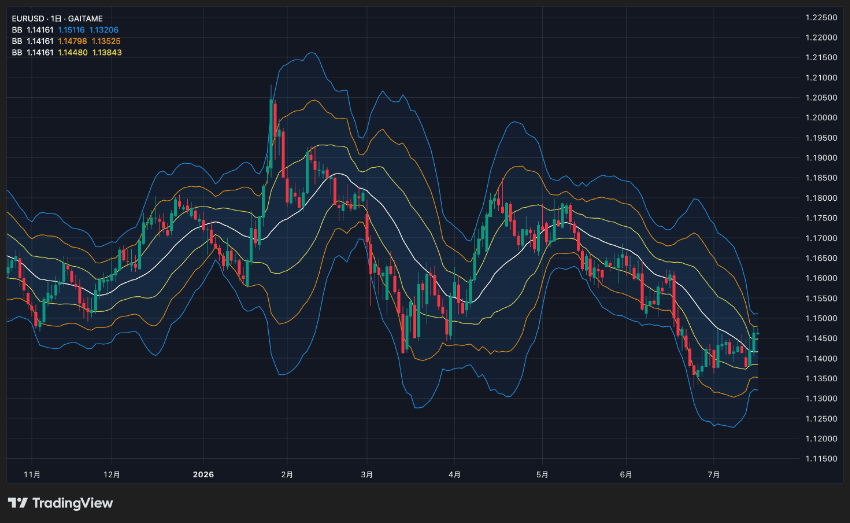Select the BB legend value 1.13525
Screen dimensions: 850x523
[x=106, y=41]
